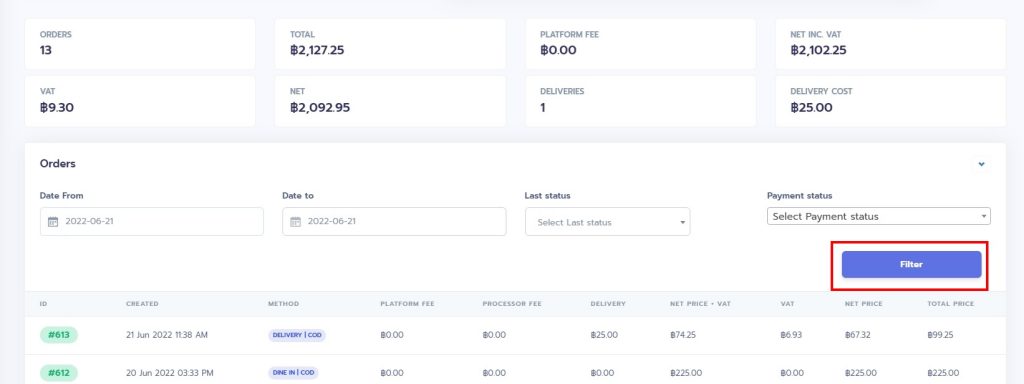The width and height of the screenshot is (1024, 384).
Task: Click the Filter button
Action: (911, 264)
